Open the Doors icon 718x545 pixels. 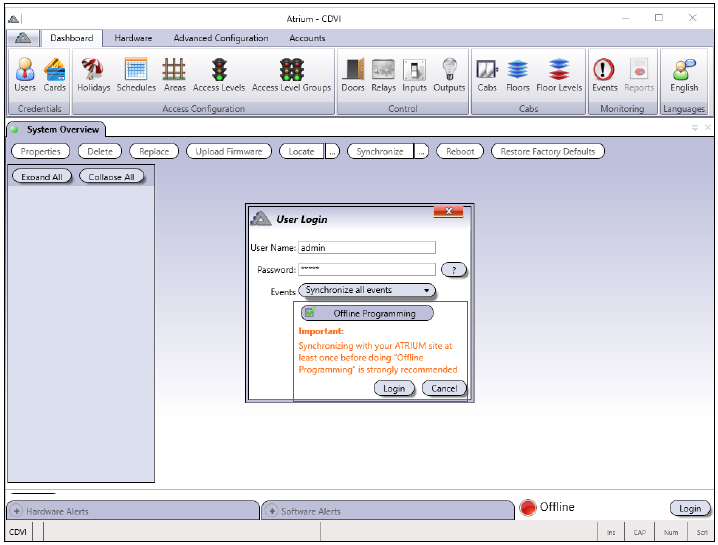(x=353, y=75)
